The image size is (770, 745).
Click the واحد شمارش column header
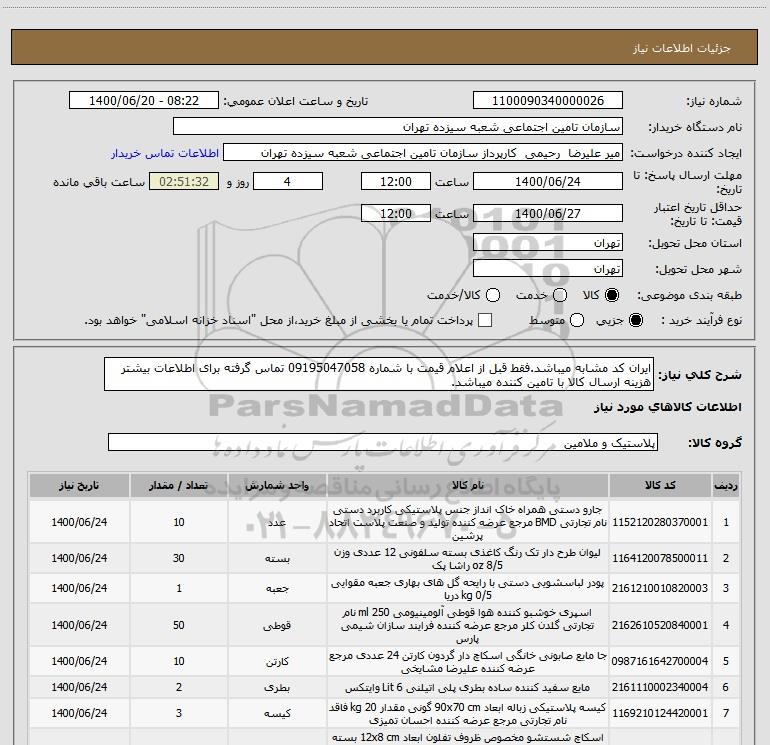pos(277,485)
